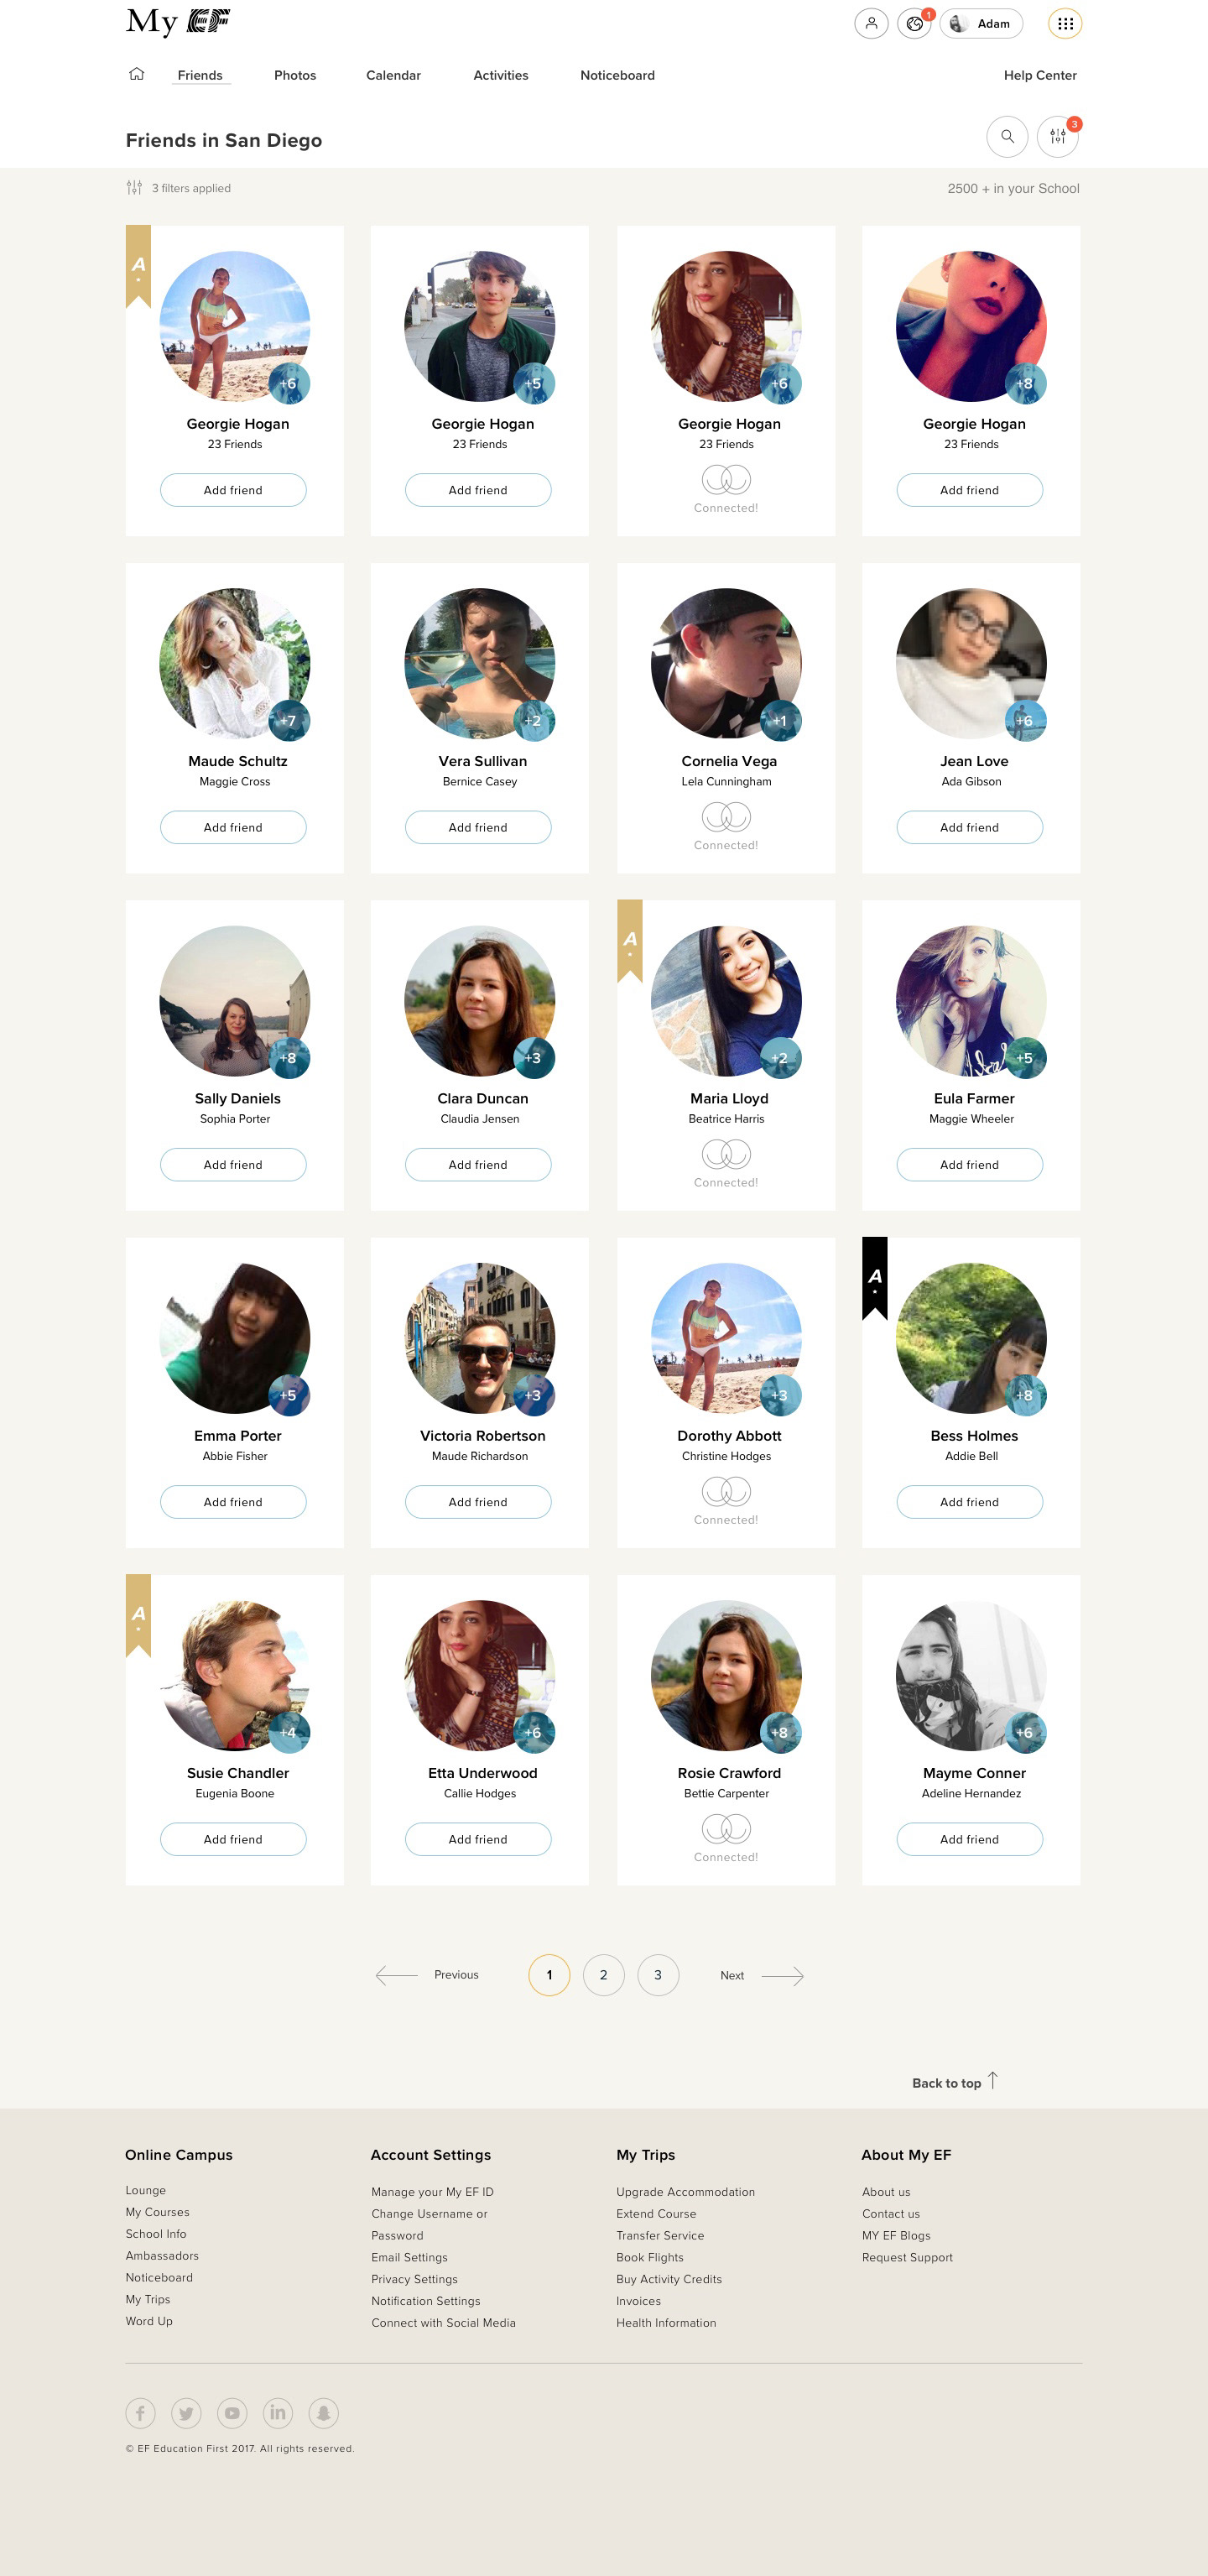Open the Privacy Settings link

(414, 2279)
